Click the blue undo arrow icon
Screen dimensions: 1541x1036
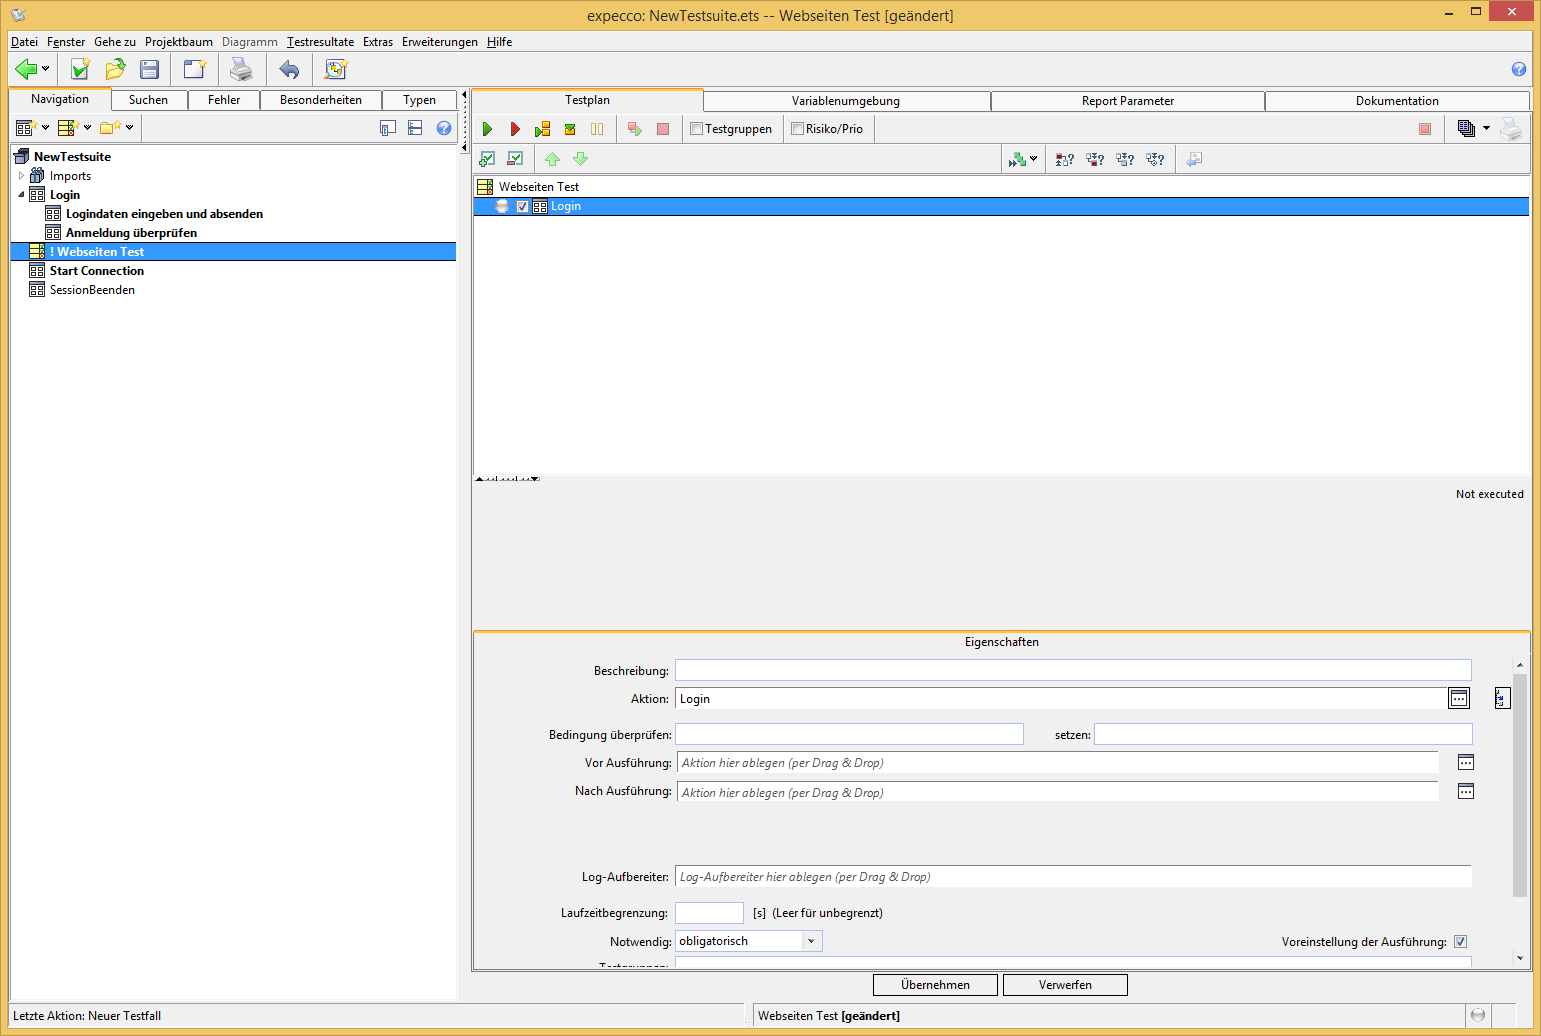tap(289, 69)
